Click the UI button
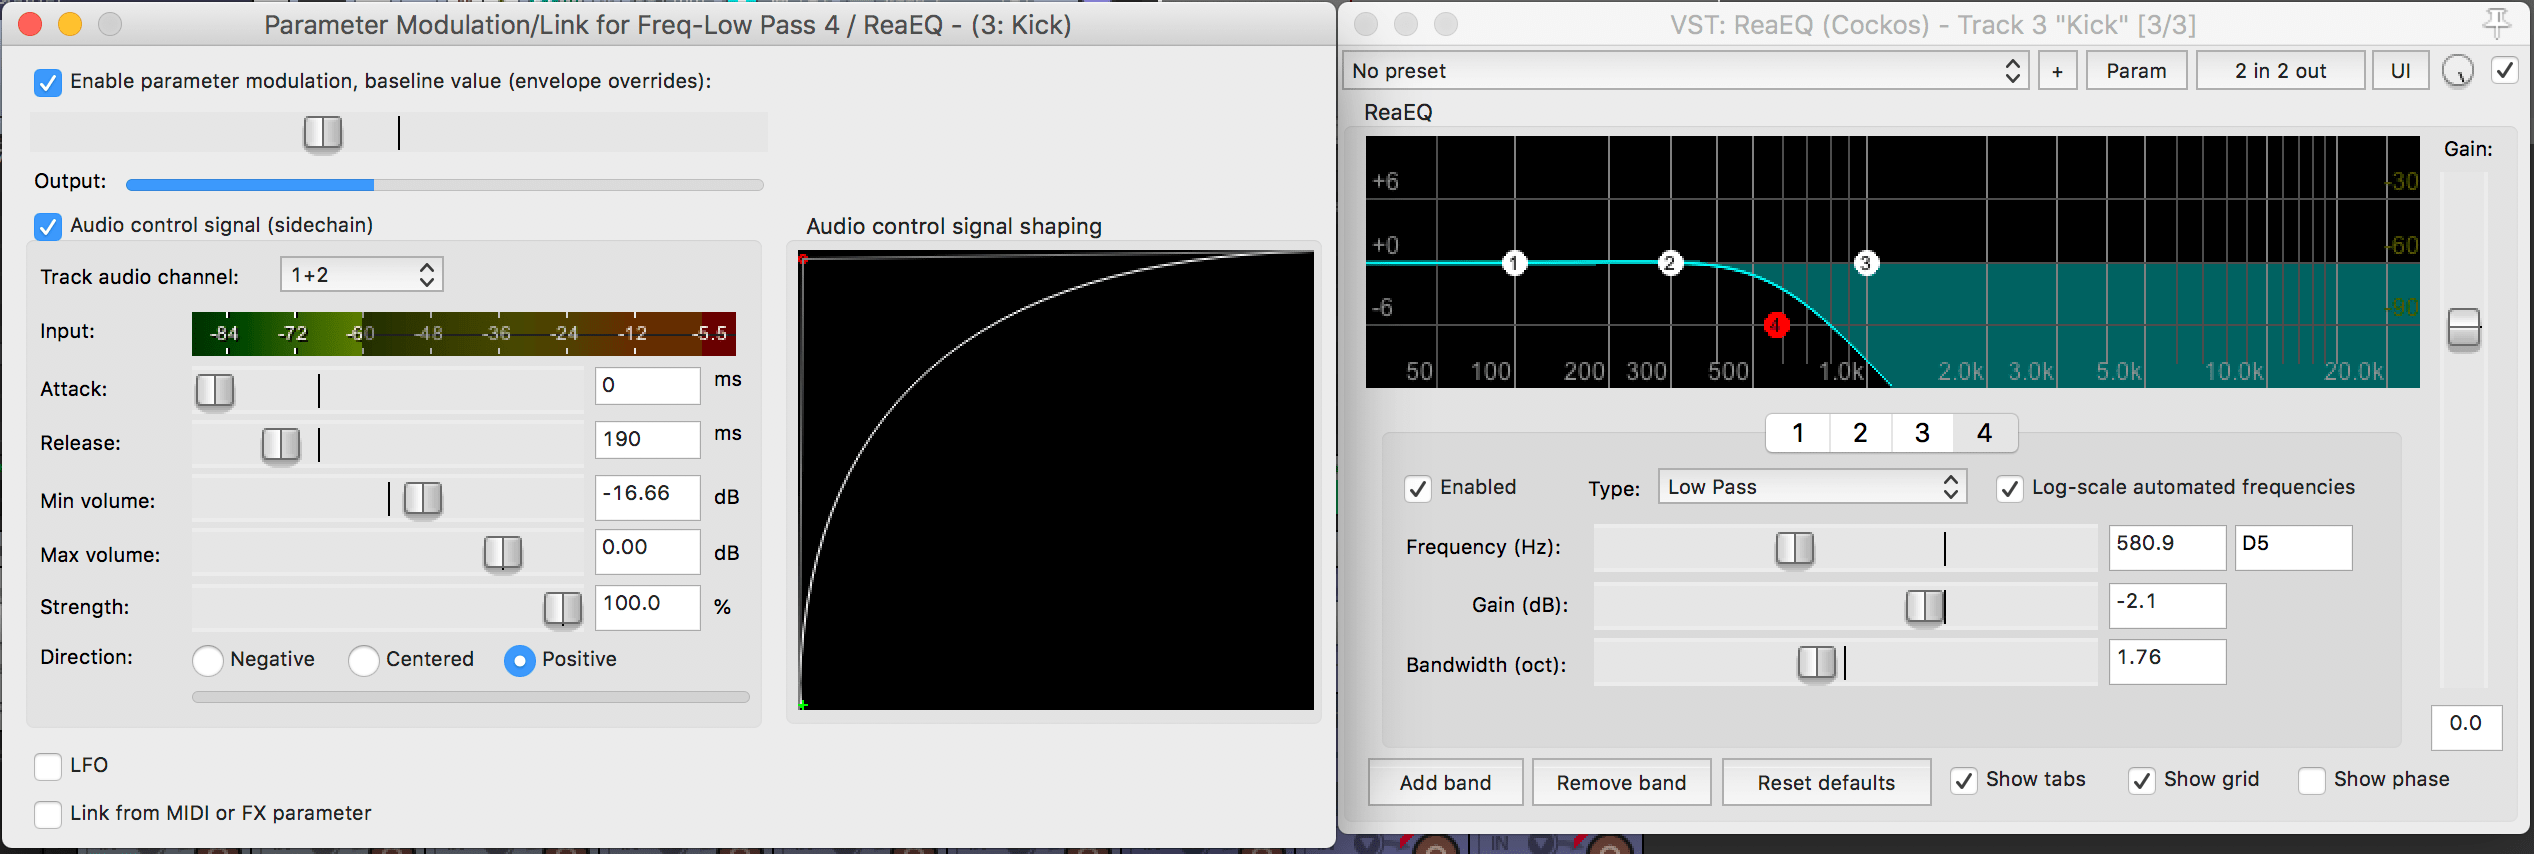The image size is (2534, 854). (2400, 71)
